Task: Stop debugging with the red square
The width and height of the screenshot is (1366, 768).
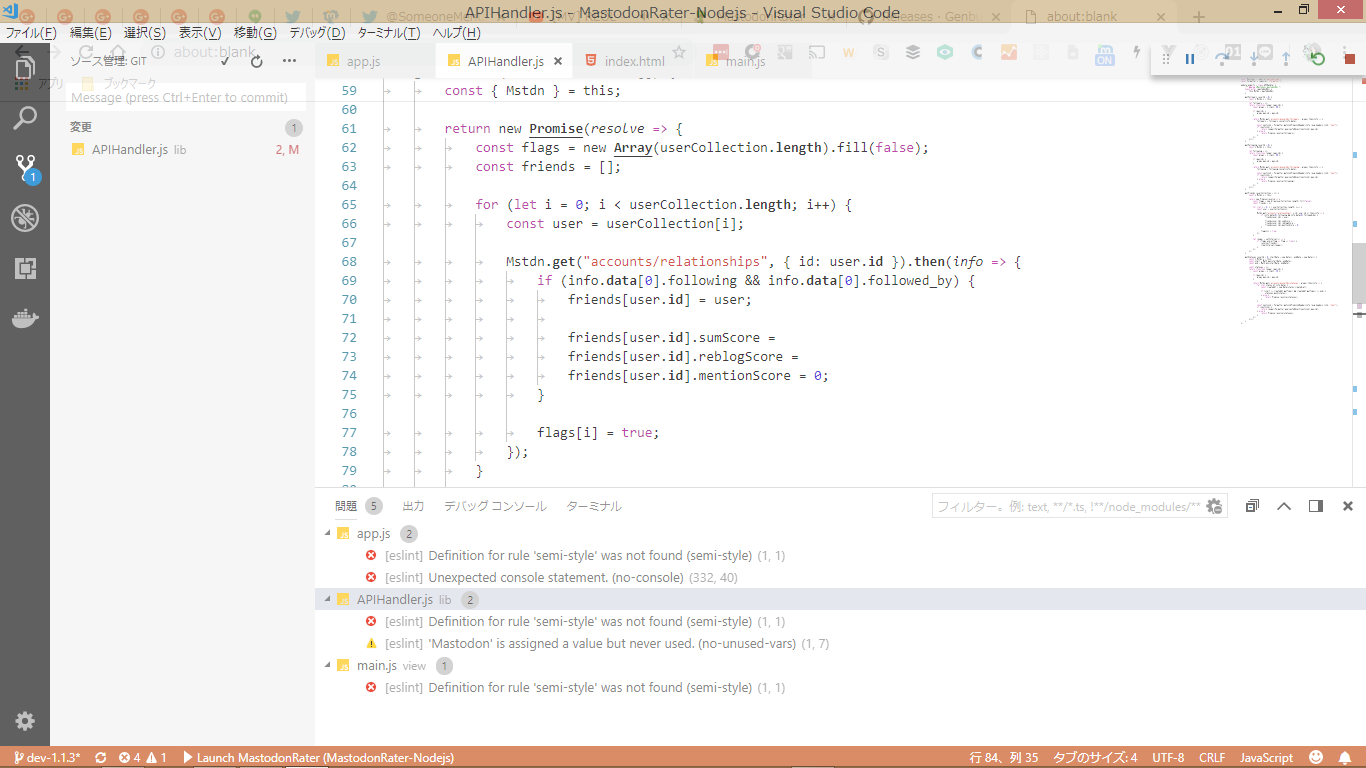Action: point(1349,59)
